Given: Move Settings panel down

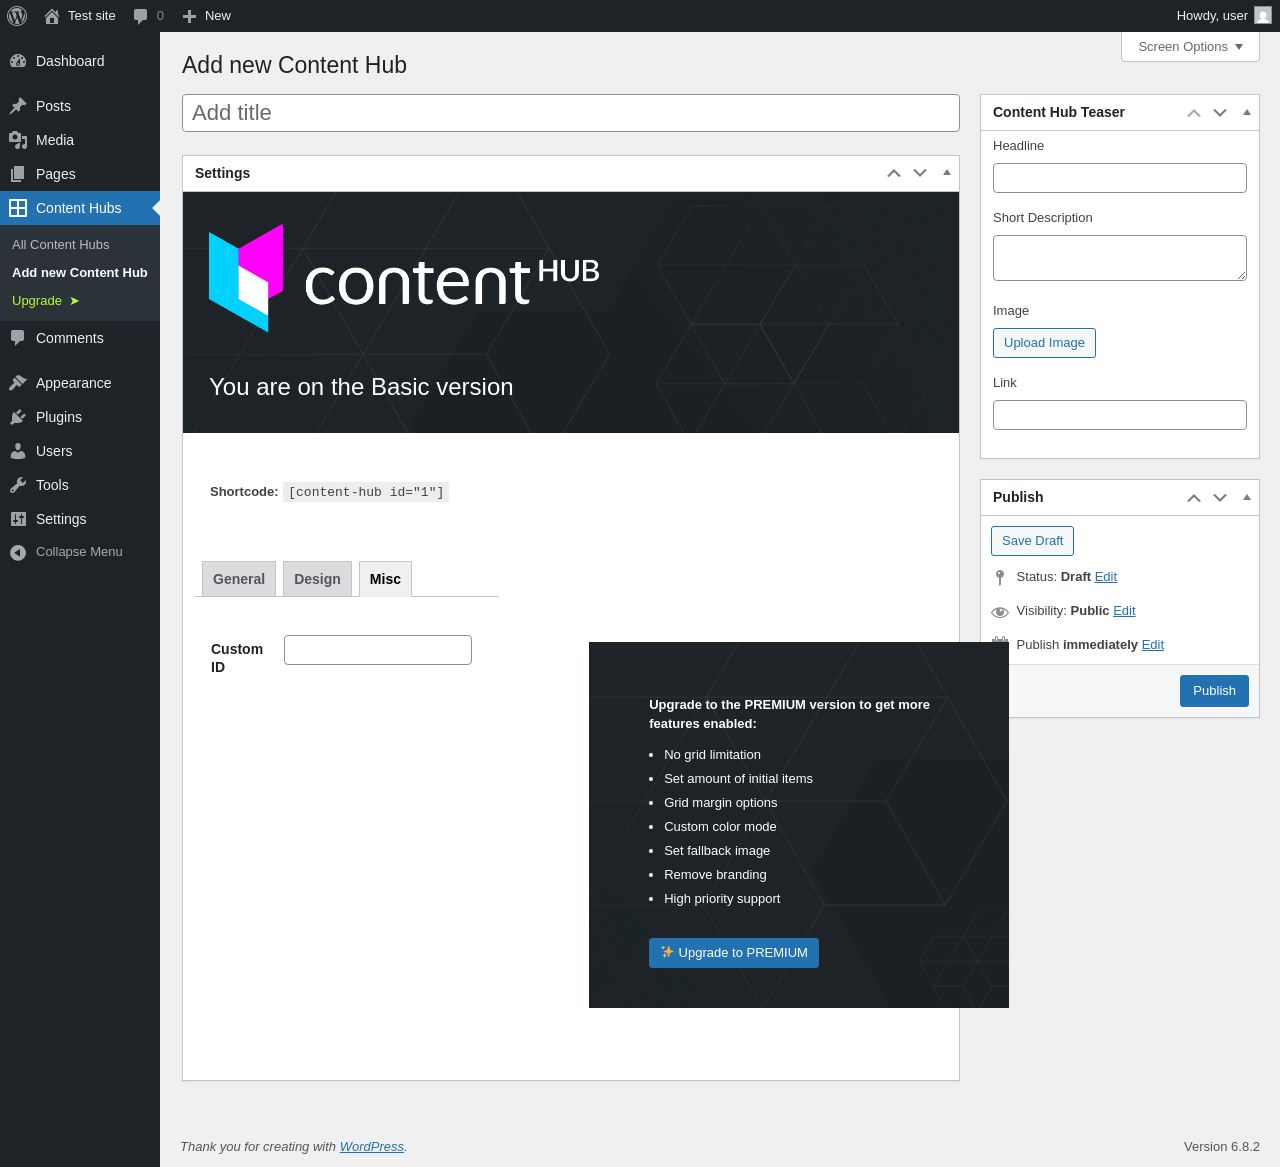Looking at the screenshot, I should pyautogui.click(x=920, y=173).
